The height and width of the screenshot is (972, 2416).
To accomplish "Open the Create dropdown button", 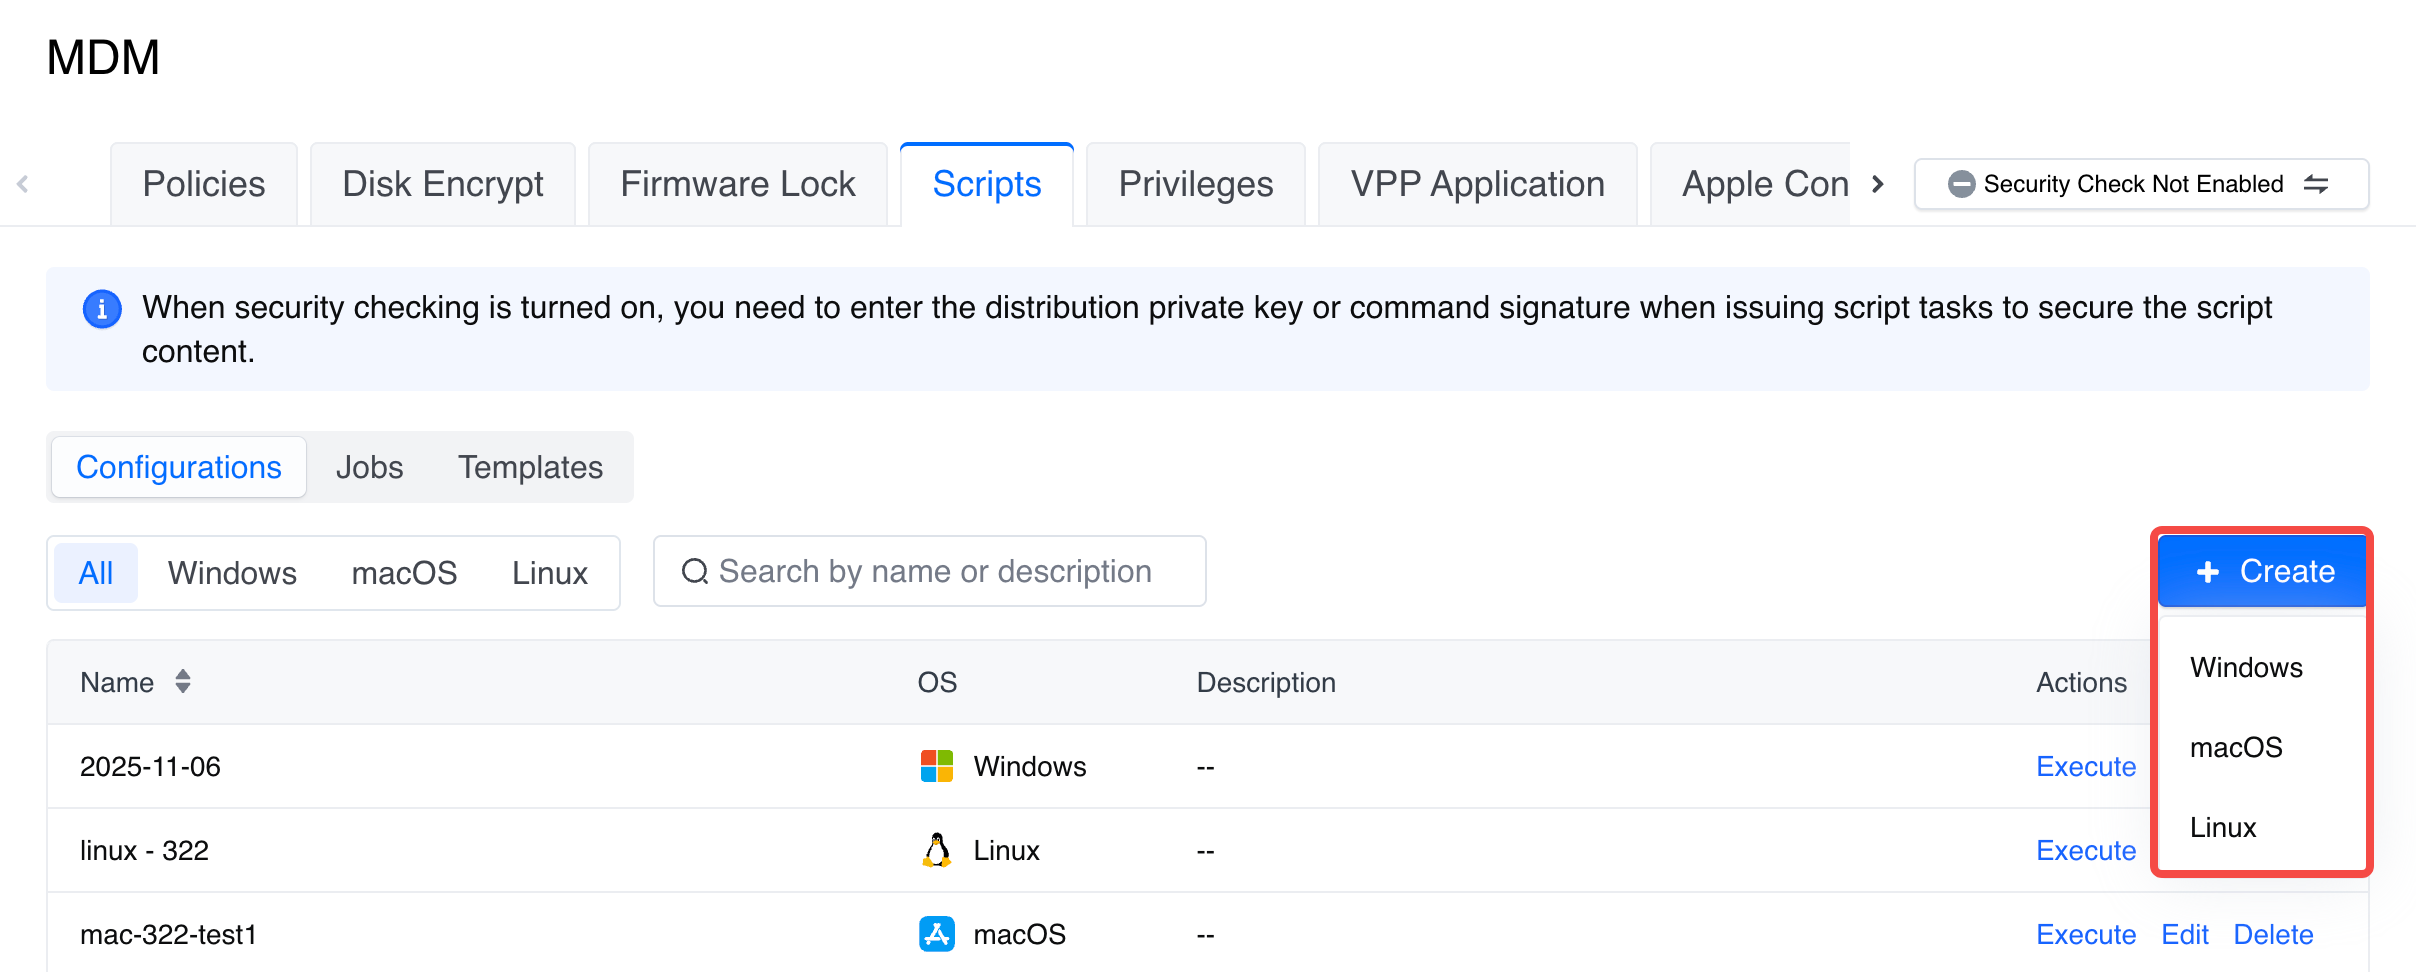I will point(2264,571).
